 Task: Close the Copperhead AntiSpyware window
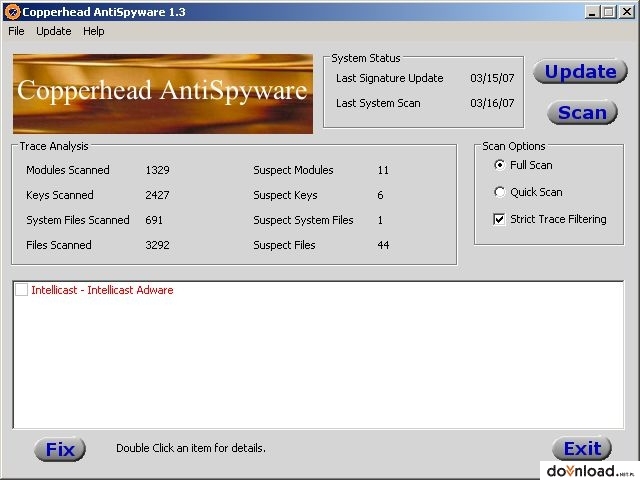point(627,12)
